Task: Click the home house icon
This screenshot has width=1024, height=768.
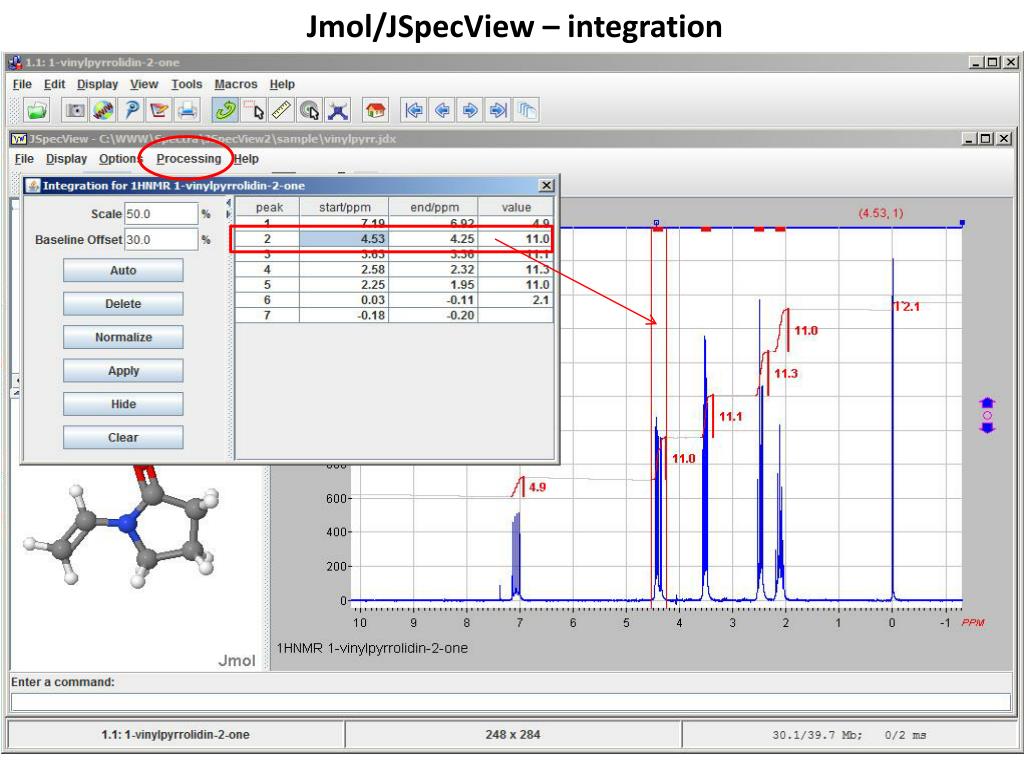Action: 376,110
